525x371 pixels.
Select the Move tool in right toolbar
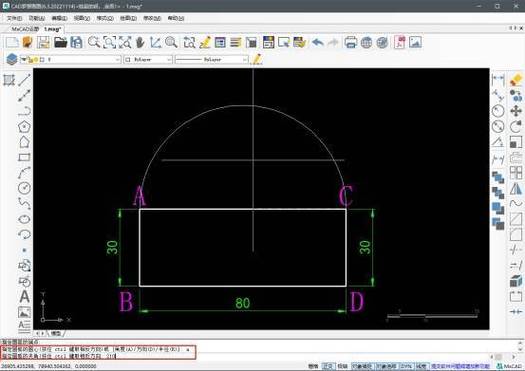pyautogui.click(x=516, y=111)
